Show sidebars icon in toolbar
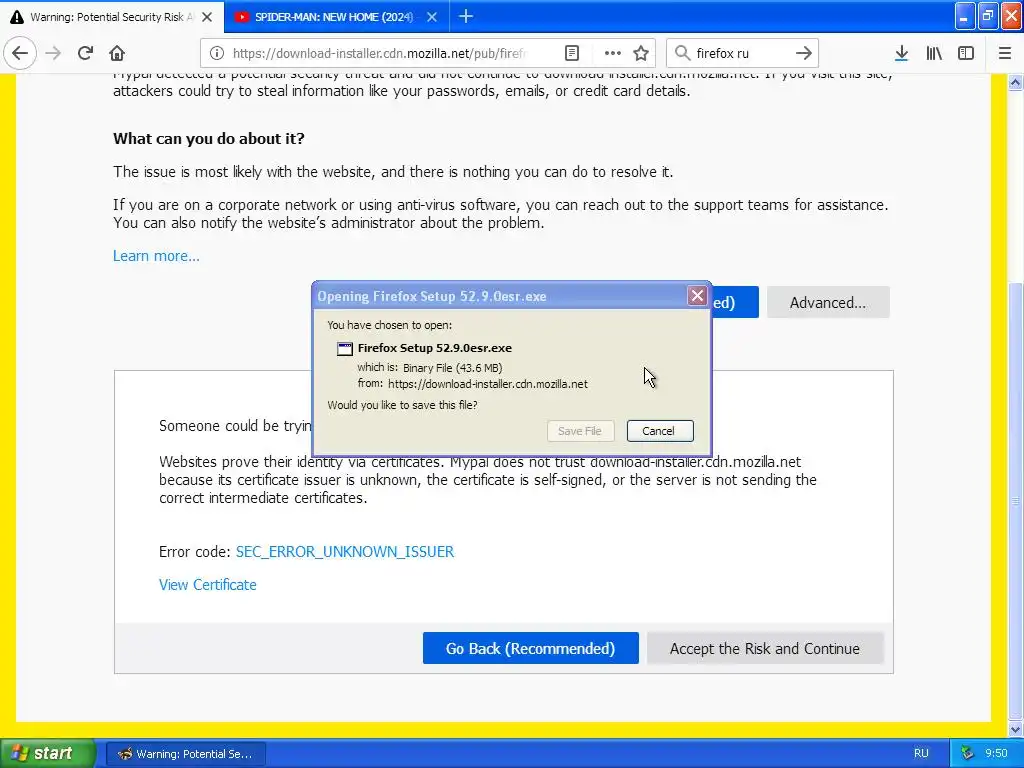Screen dimensions: 1024x768 pos(966,53)
